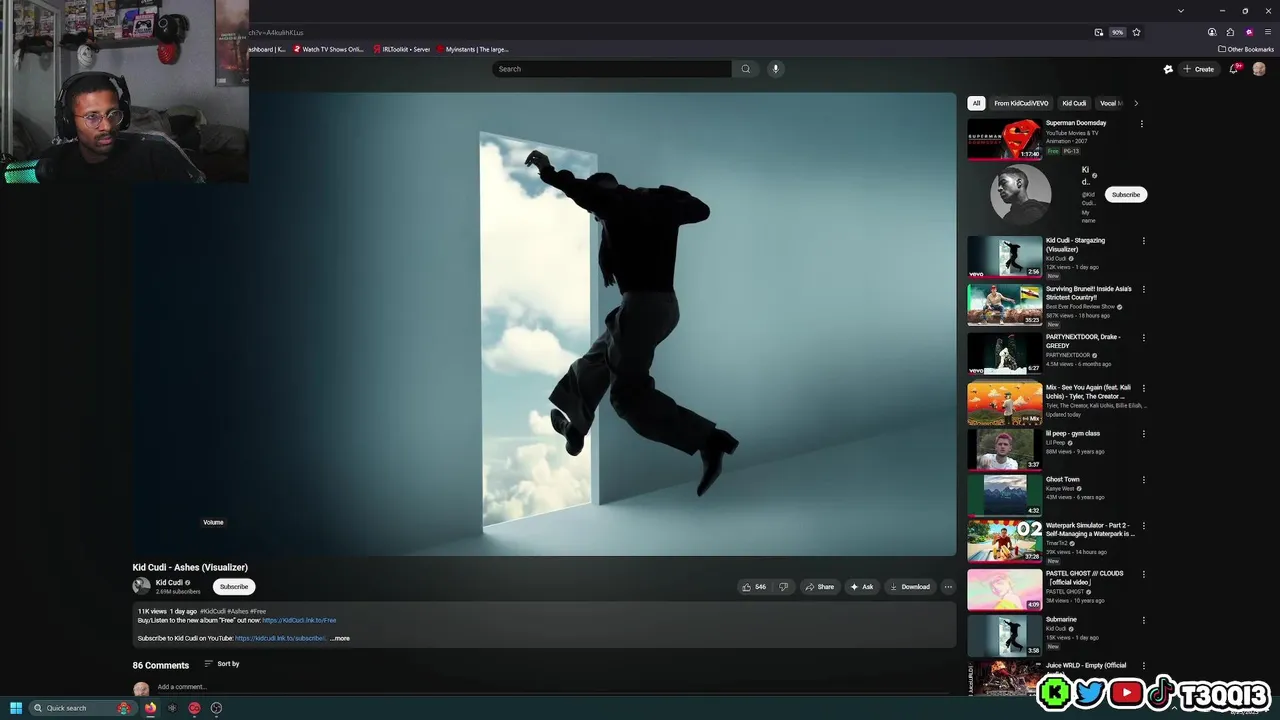
Task: Open the KidCudi.lnk.to/Free link
Action: (299, 620)
